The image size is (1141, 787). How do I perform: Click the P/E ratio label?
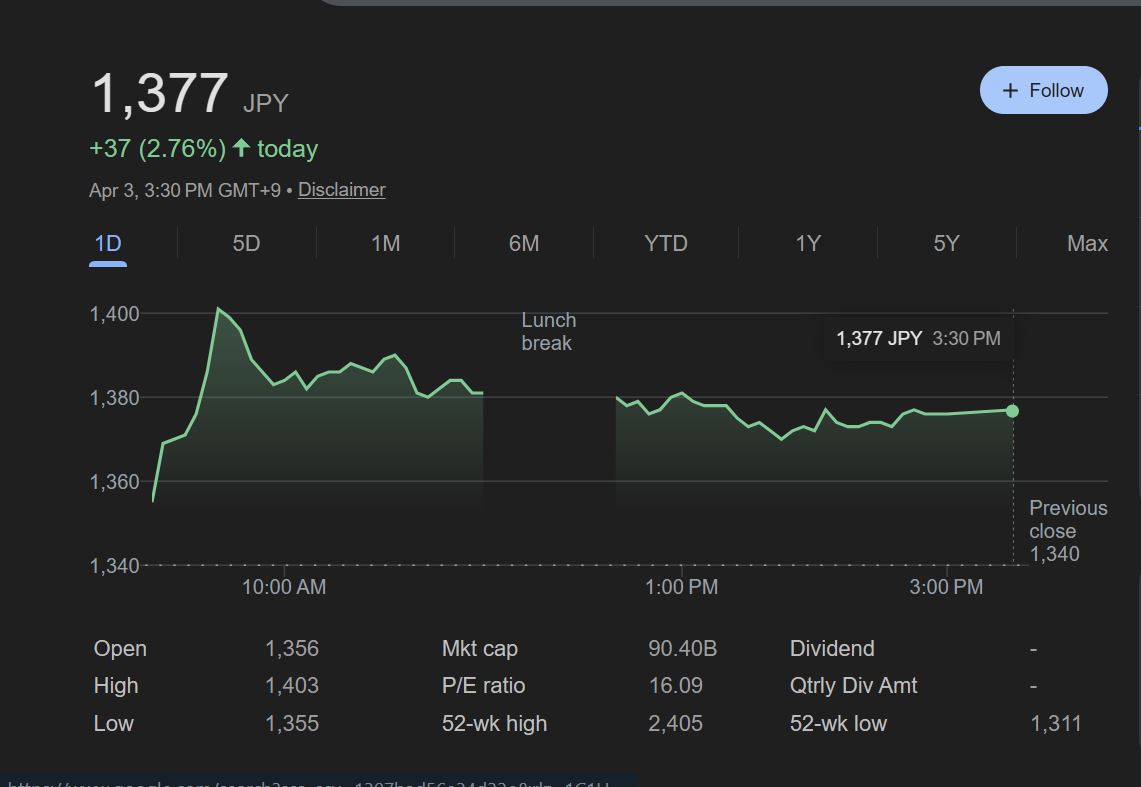(483, 686)
